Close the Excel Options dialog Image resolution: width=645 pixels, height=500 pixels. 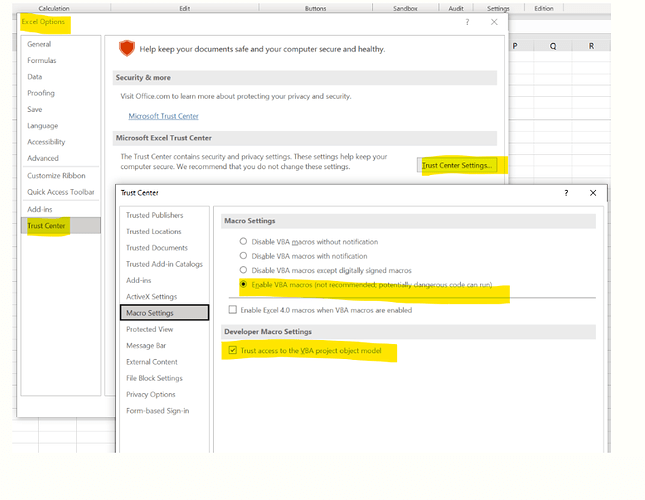[494, 22]
